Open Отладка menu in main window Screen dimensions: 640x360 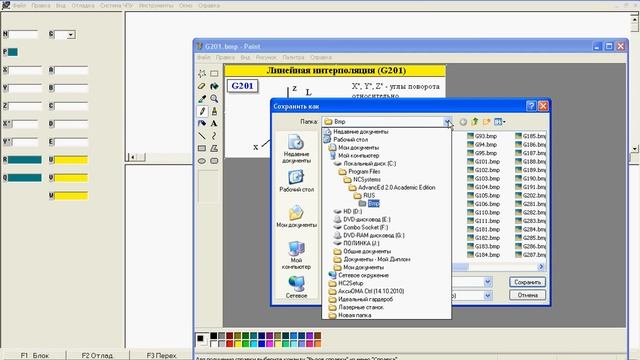[x=83, y=6]
